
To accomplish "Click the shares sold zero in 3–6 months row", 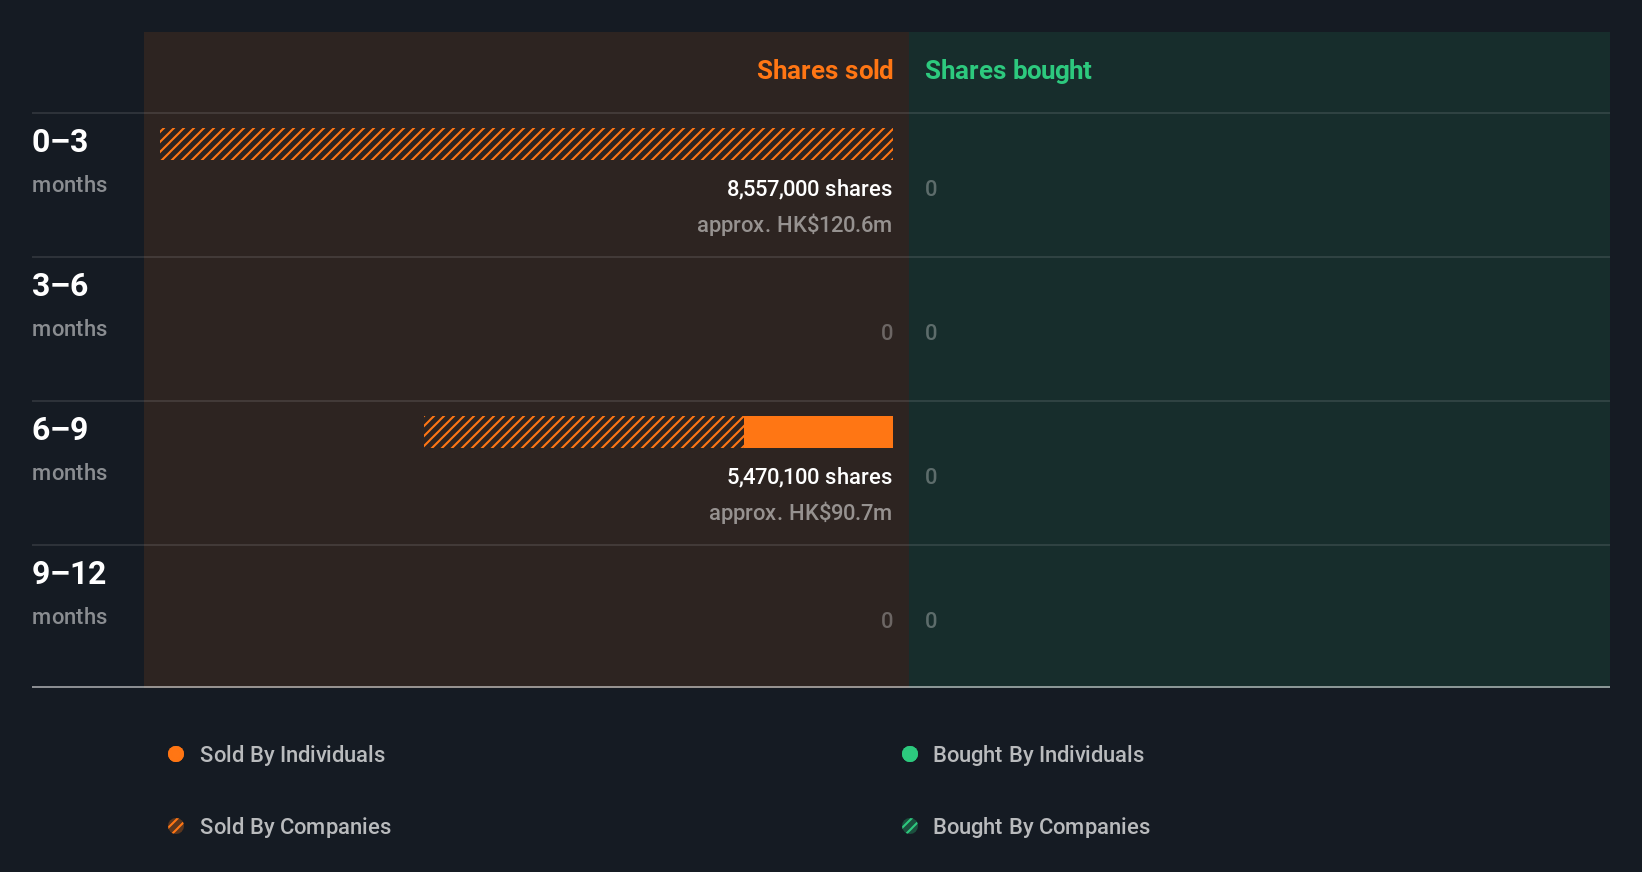I will pyautogui.click(x=887, y=332).
